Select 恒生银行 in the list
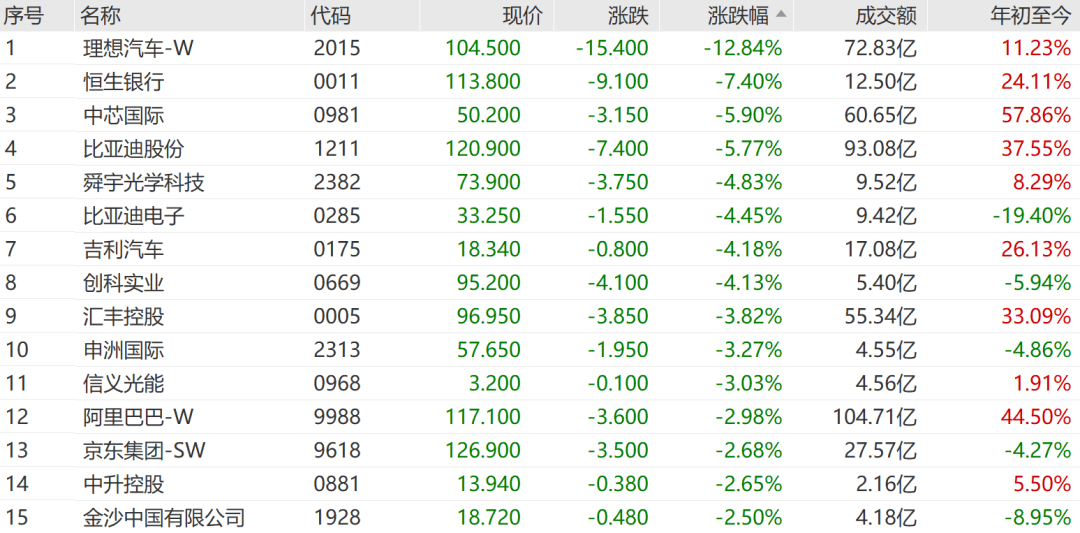This screenshot has height=533, width=1080. coord(124,82)
